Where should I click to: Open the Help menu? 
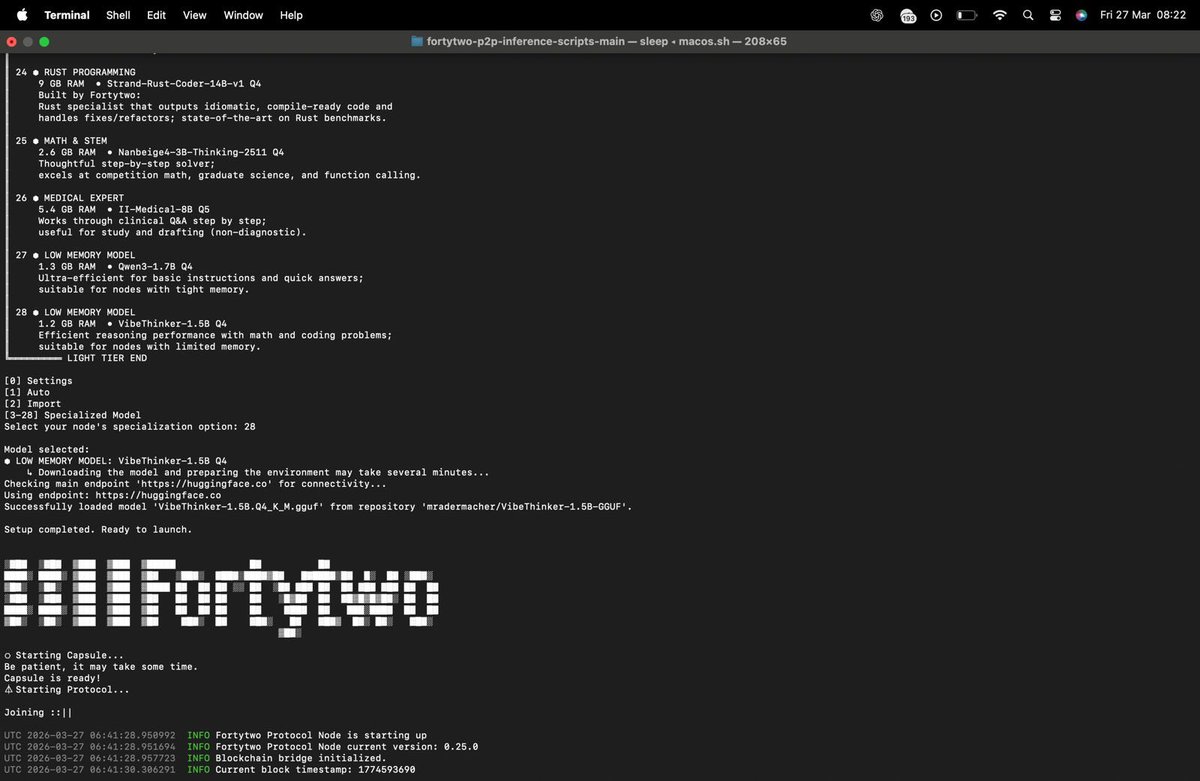coord(291,15)
